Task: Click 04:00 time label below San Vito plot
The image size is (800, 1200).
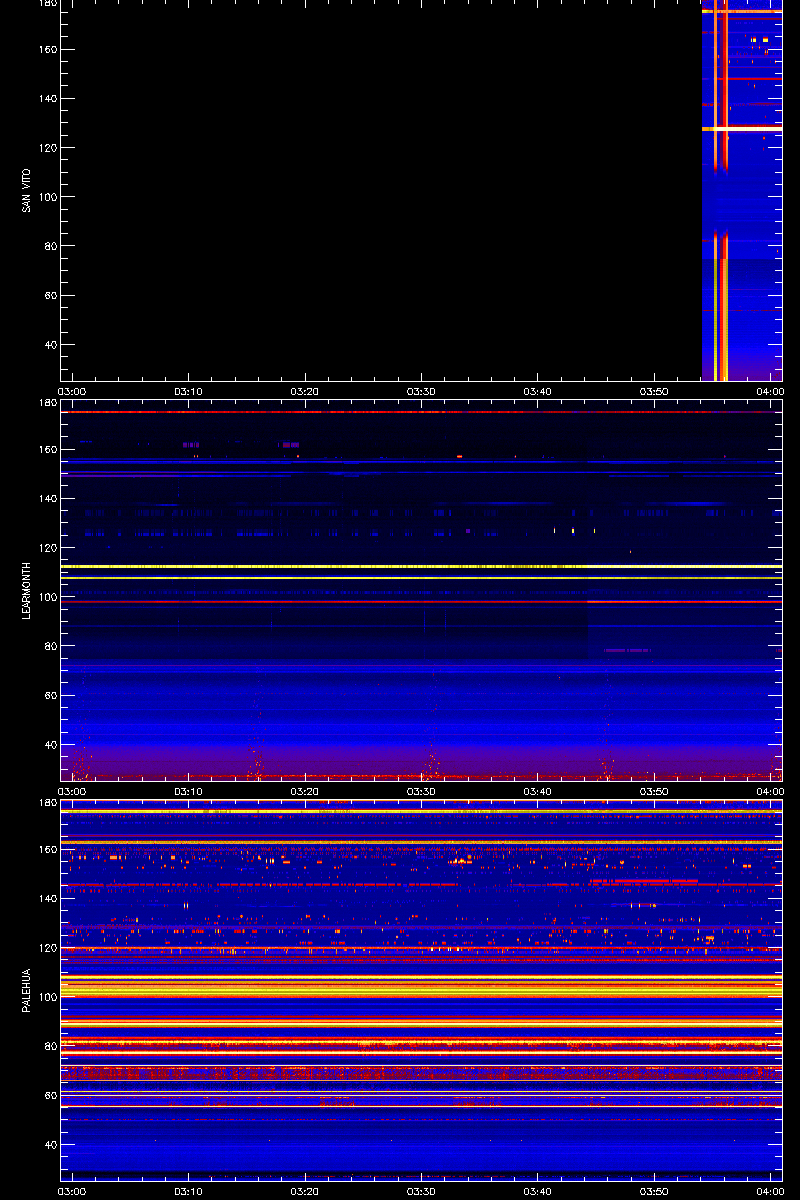Action: click(x=770, y=392)
